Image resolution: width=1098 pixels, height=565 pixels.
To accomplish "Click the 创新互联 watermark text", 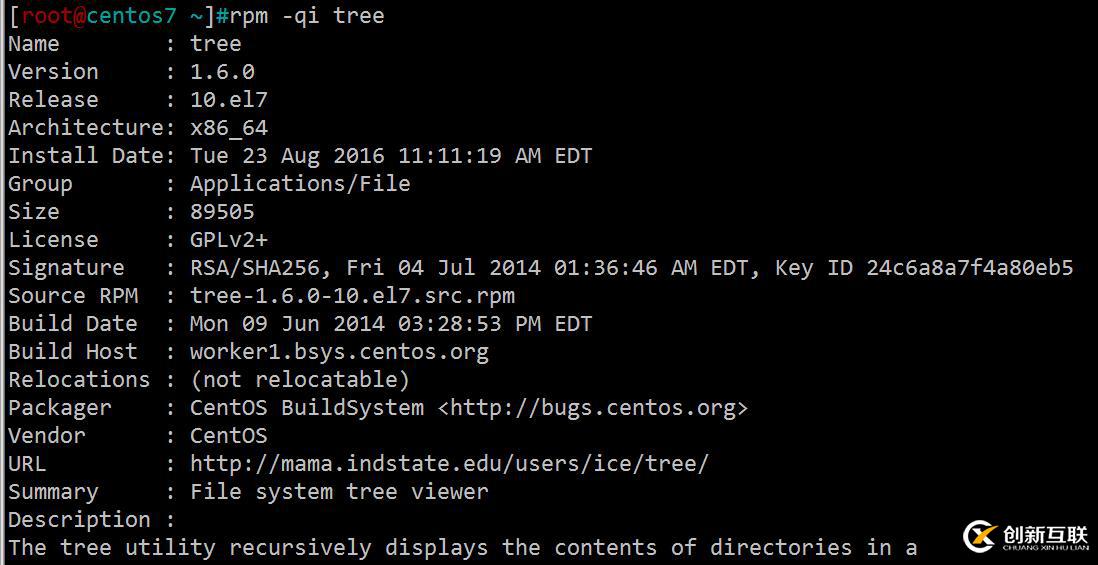I will tap(1046, 535).
